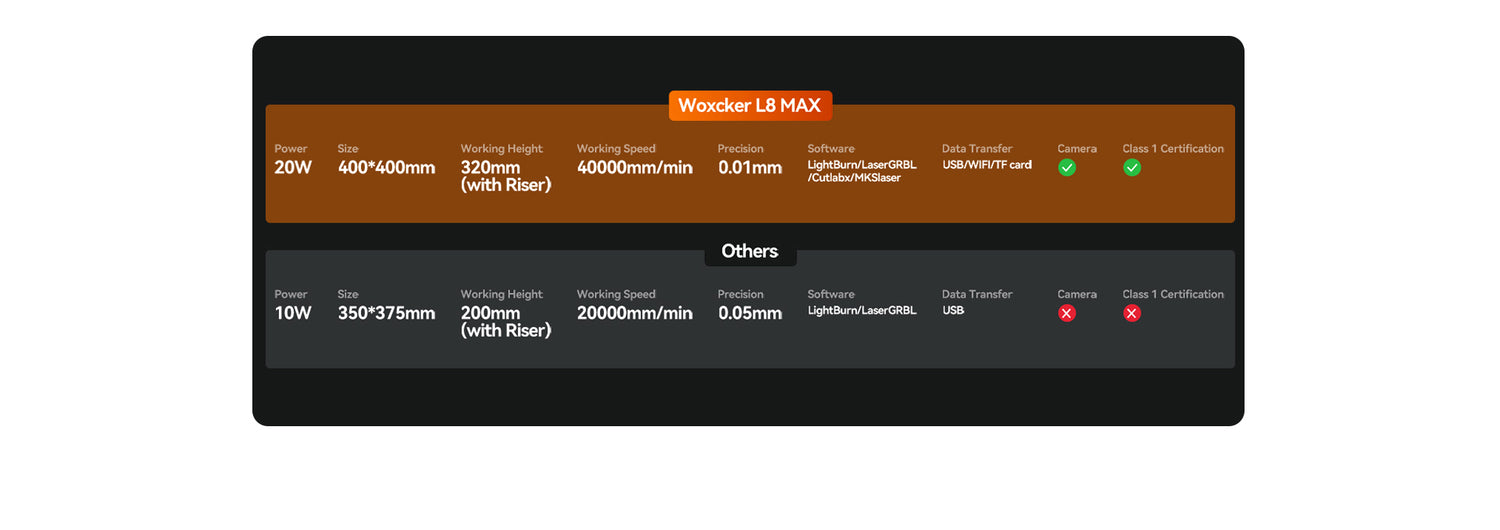Click the red Camera cross in Others row
1500x530 pixels.
click(x=1067, y=313)
